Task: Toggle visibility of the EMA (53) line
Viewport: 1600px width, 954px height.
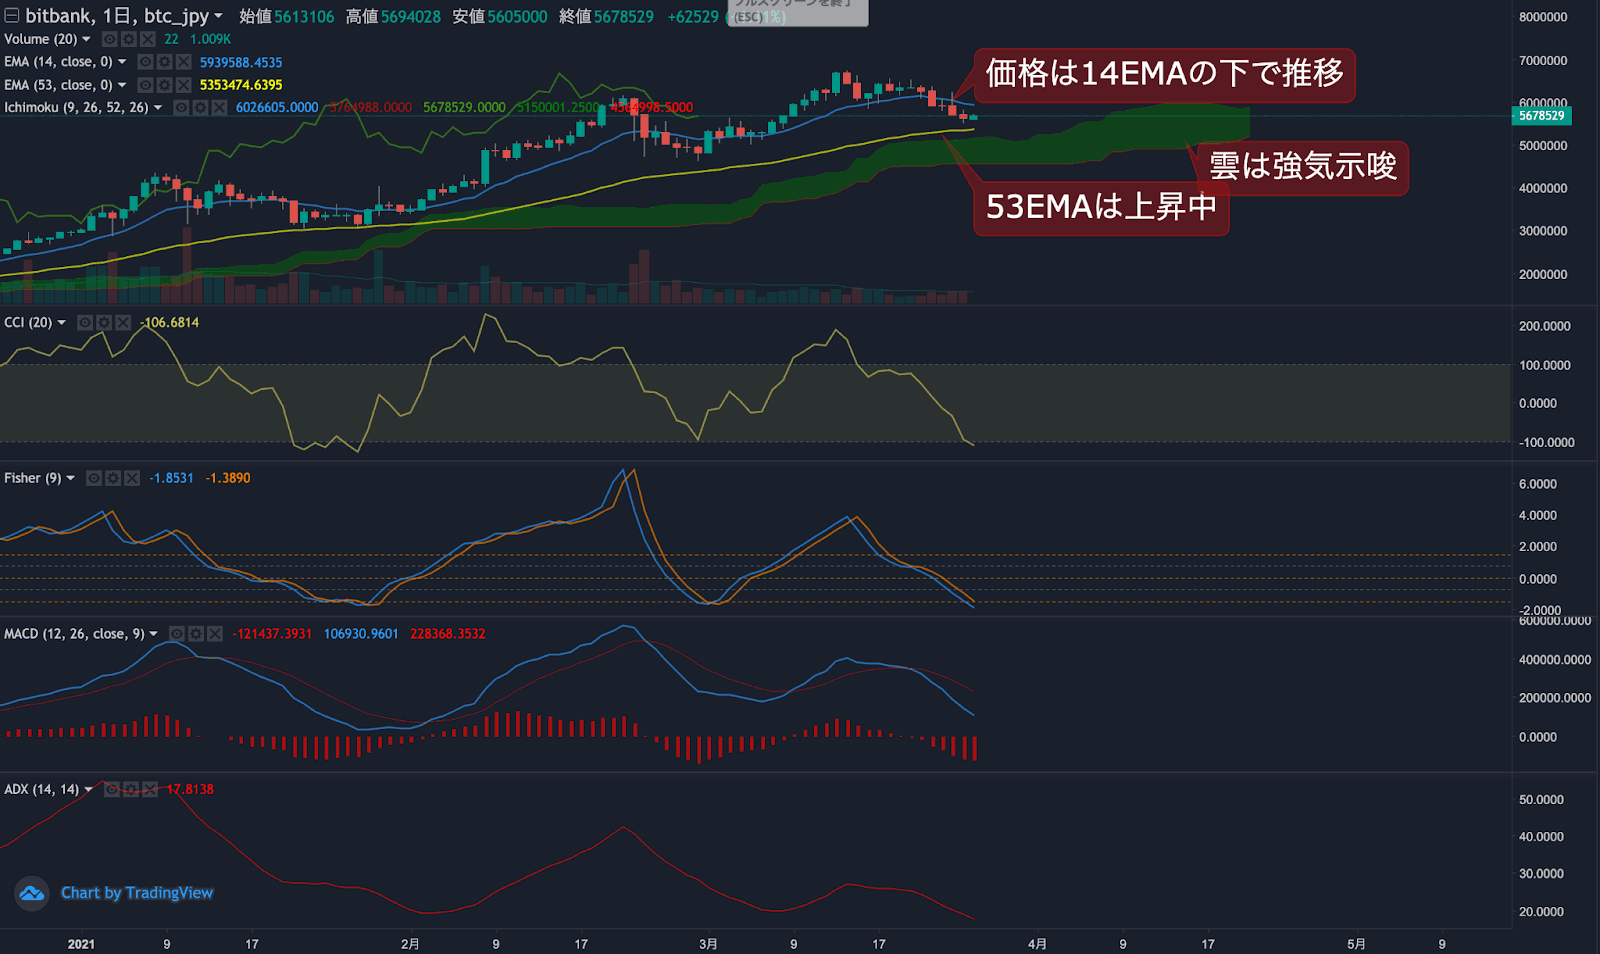Action: pyautogui.click(x=146, y=85)
